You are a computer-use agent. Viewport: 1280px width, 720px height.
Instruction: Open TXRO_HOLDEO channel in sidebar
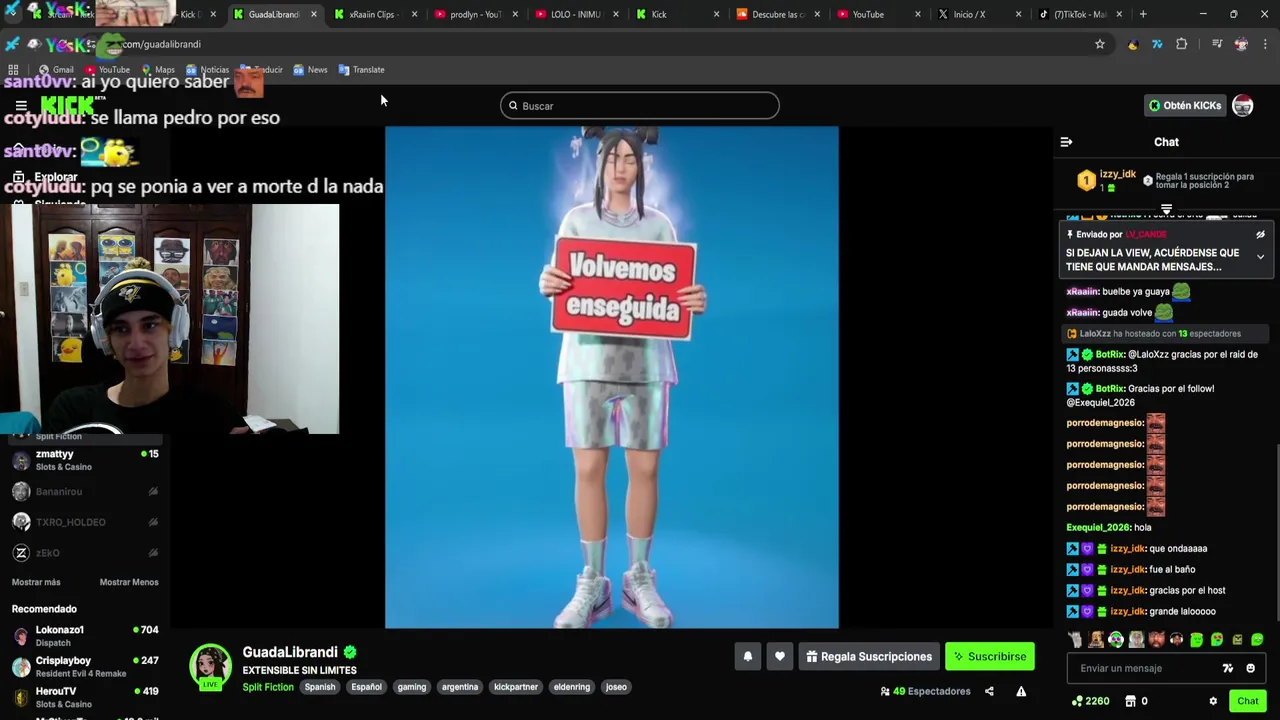point(85,522)
